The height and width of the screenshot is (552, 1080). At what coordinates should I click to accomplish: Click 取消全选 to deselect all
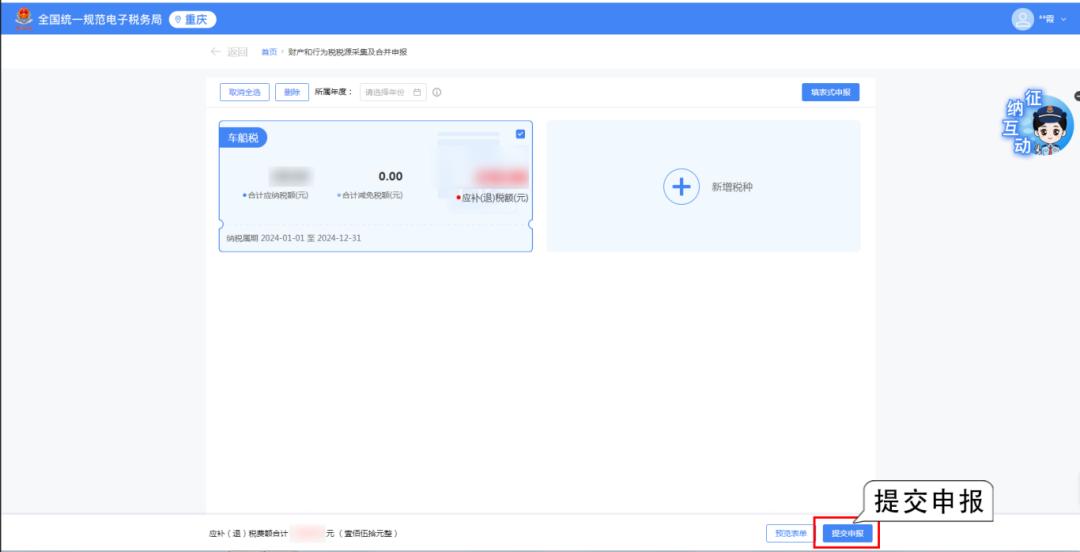pyautogui.click(x=244, y=92)
